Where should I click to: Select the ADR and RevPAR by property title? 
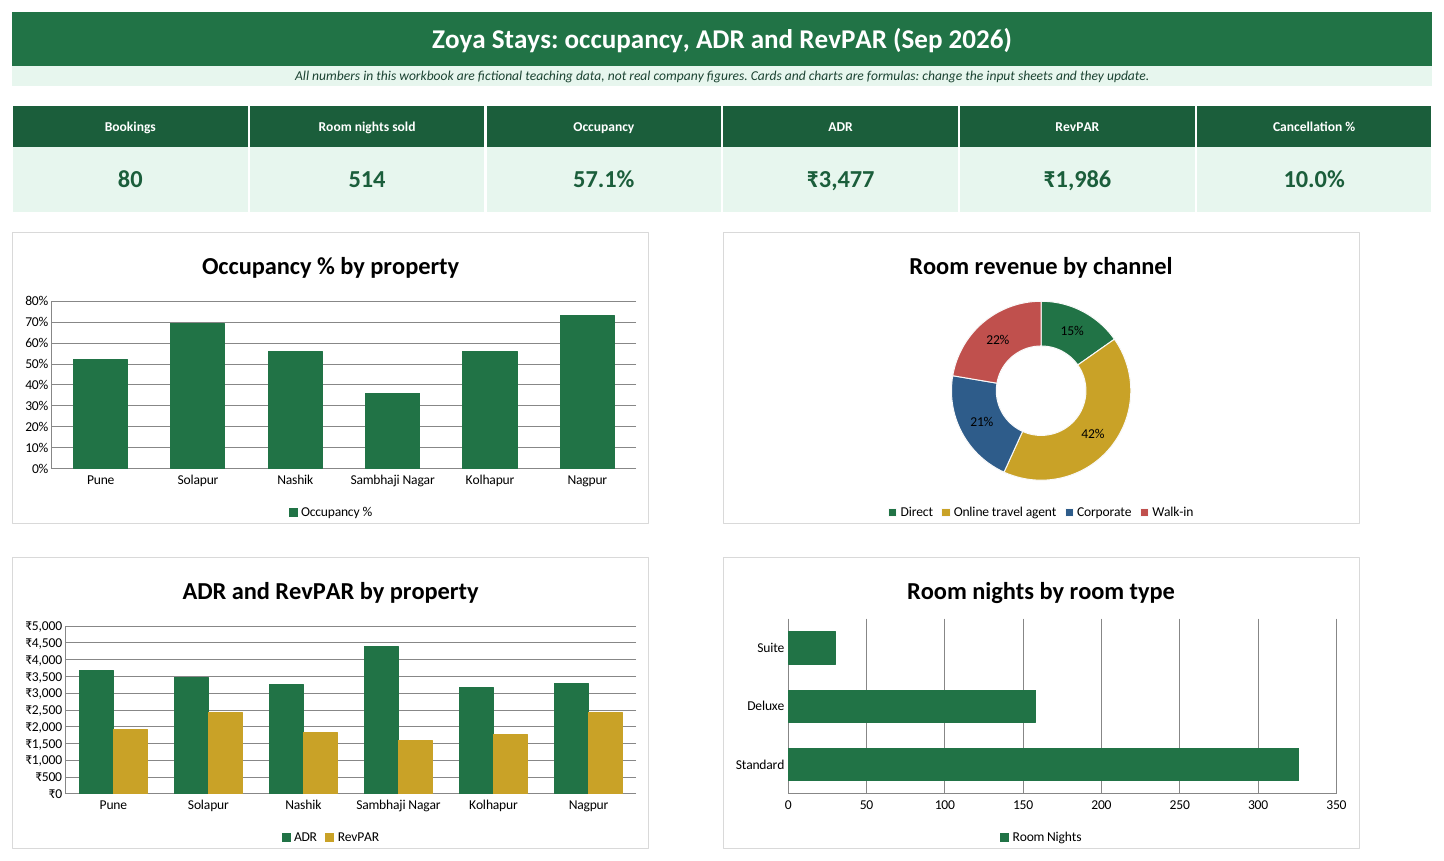(x=330, y=591)
